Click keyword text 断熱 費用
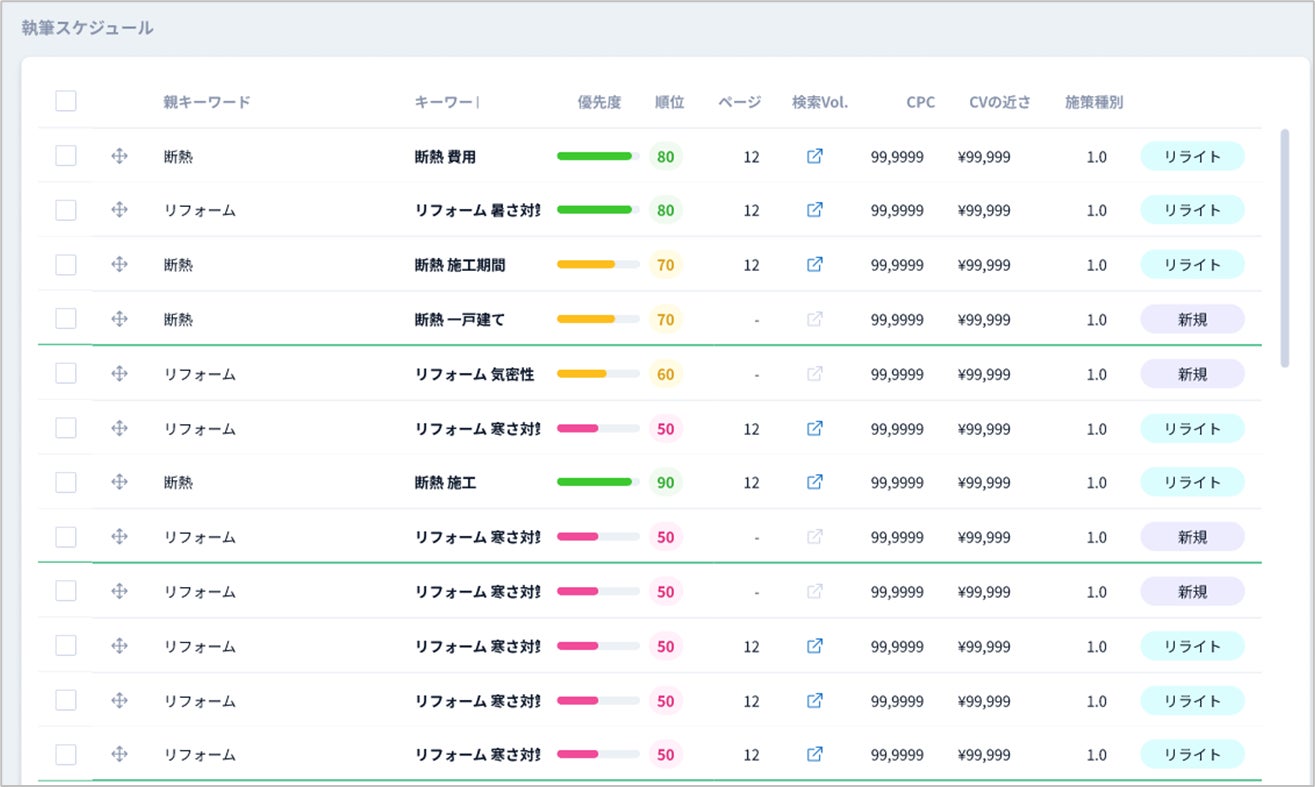1315x787 pixels. point(445,156)
